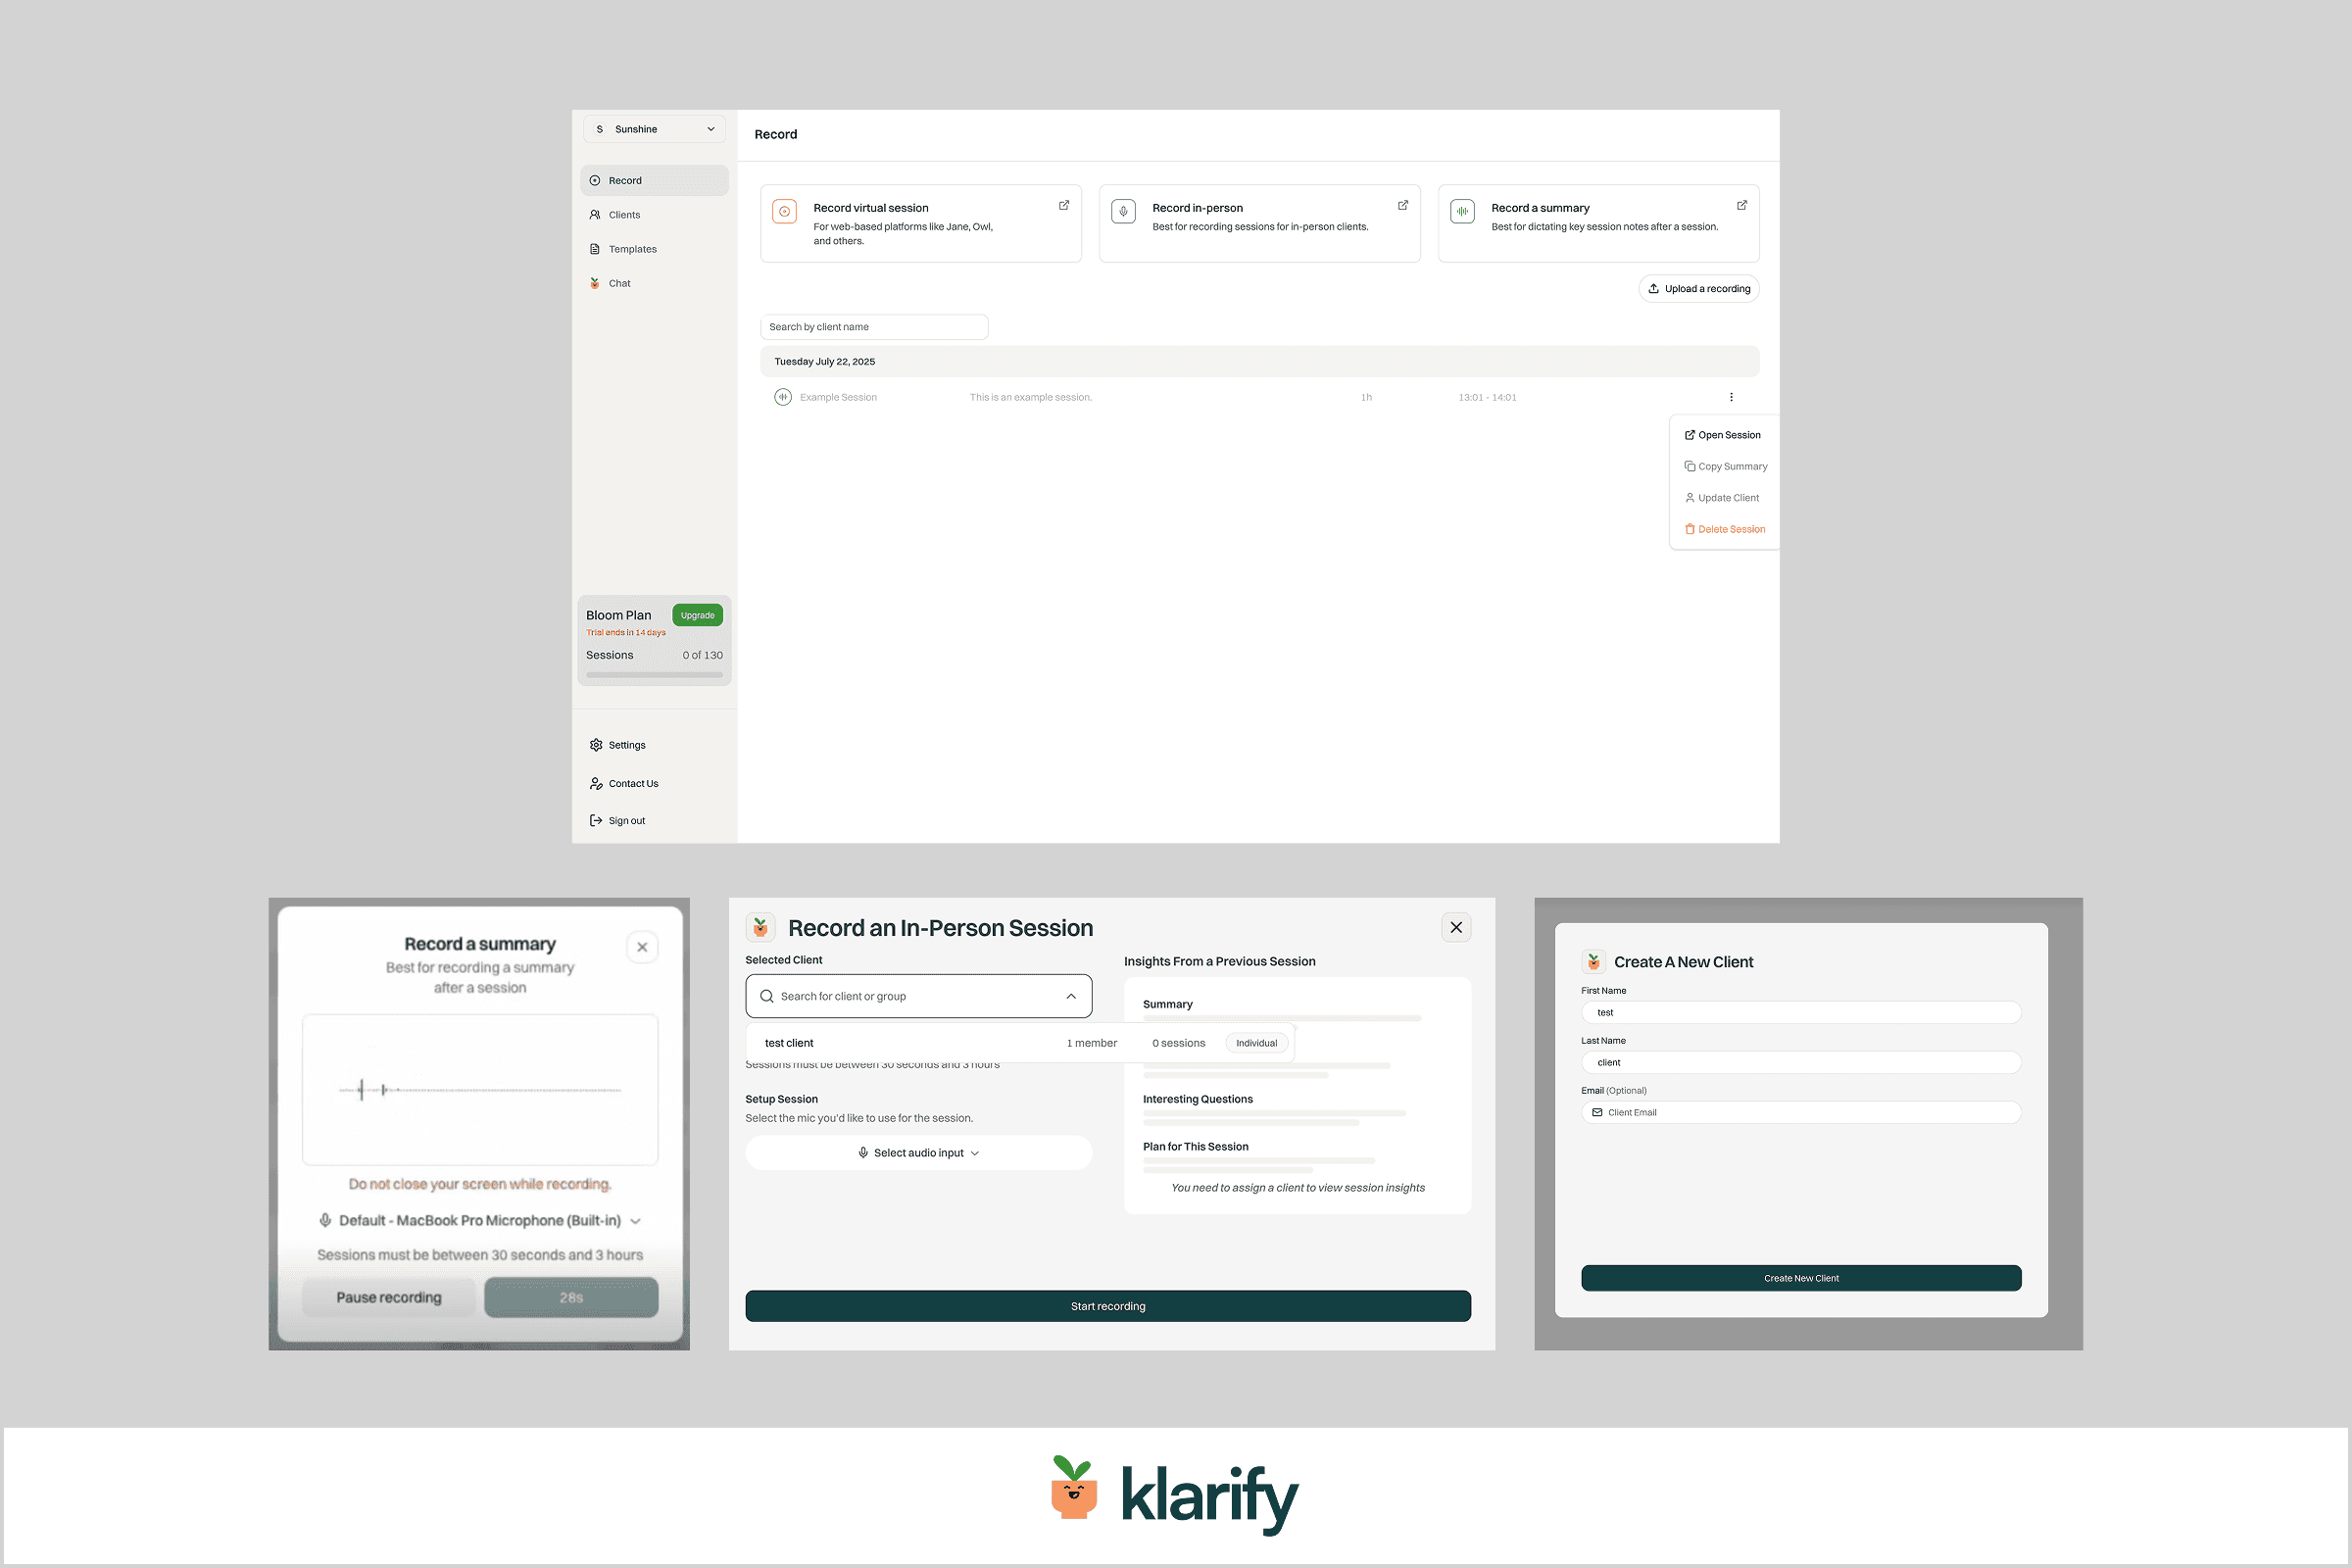This screenshot has width=2352, height=1568.
Task: Open the Templates sidebar item
Action: click(x=632, y=249)
